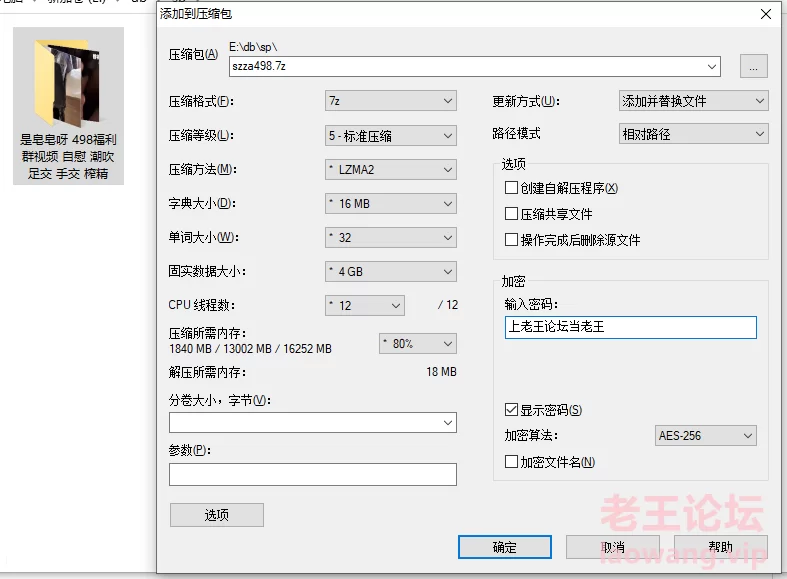Open the 压缩等级 标准压缩 dropdown
This screenshot has width=787, height=579.
pyautogui.click(x=390, y=135)
